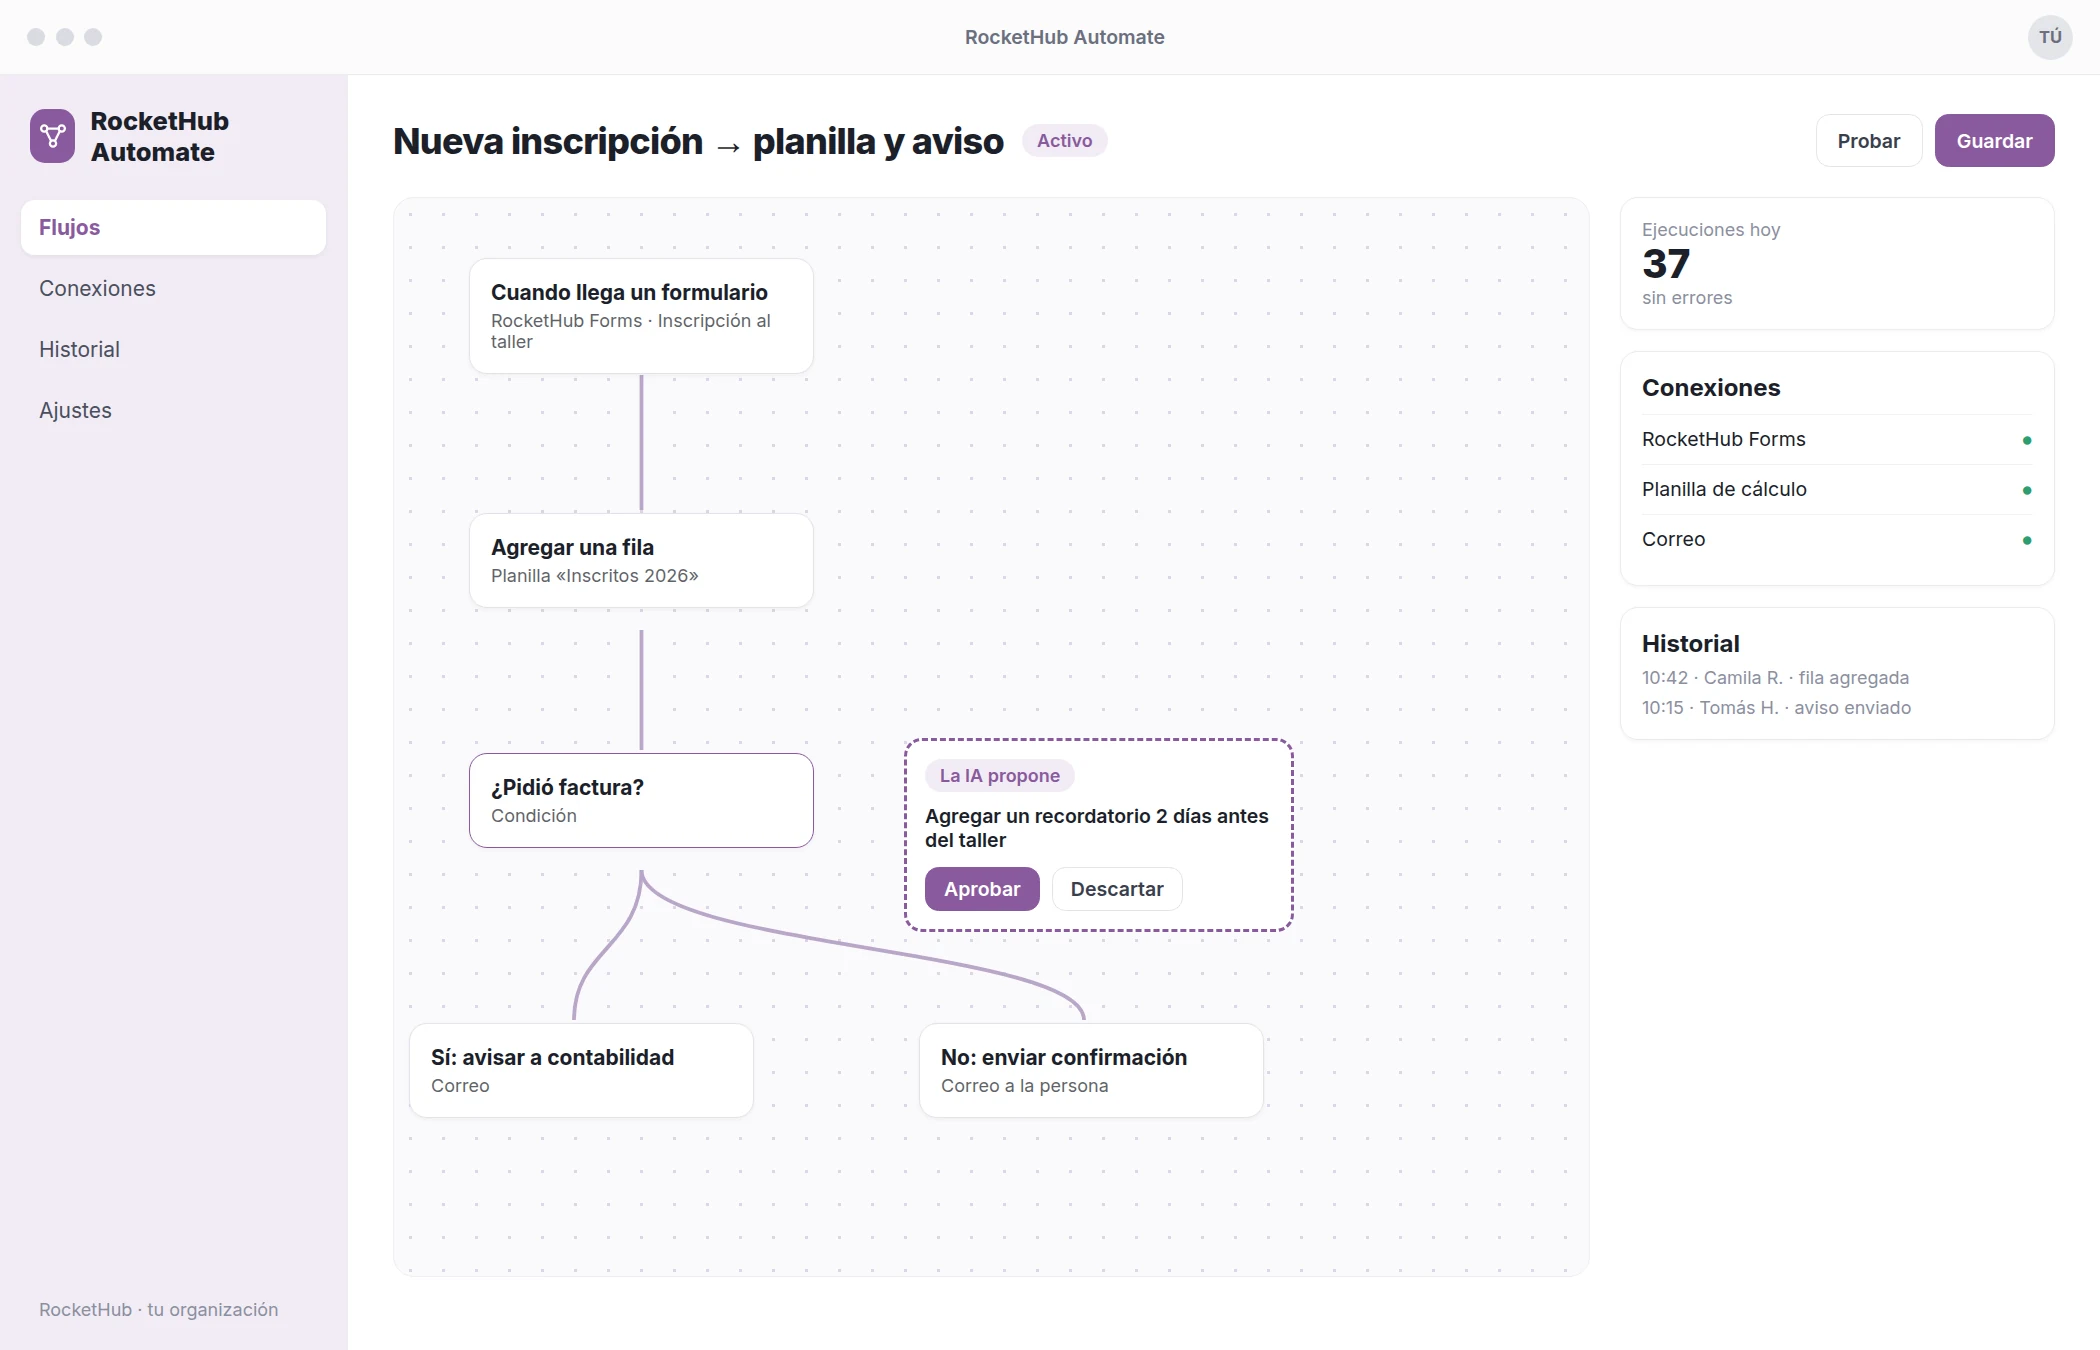Open the Correo connection row

coord(1836,539)
